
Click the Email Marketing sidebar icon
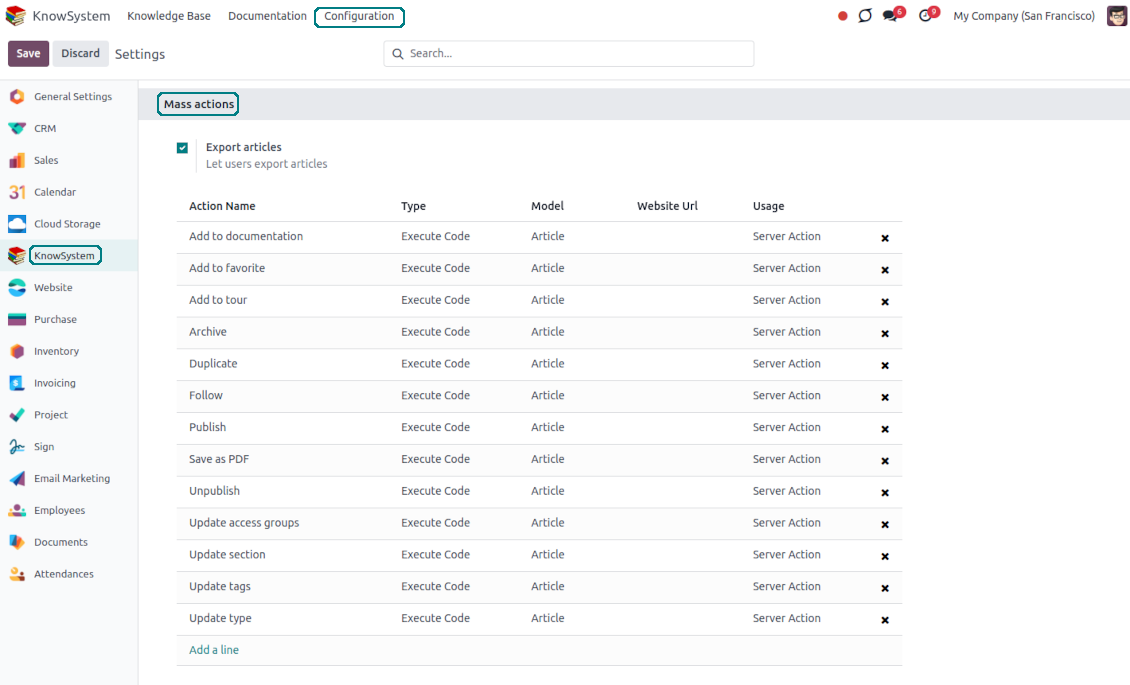17,479
